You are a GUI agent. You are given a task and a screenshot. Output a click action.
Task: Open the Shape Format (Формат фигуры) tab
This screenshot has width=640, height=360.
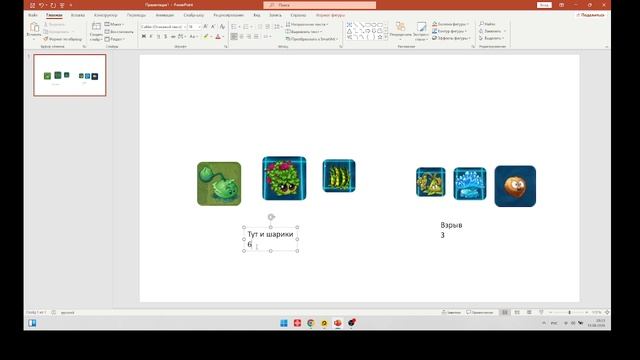[x=330, y=15]
